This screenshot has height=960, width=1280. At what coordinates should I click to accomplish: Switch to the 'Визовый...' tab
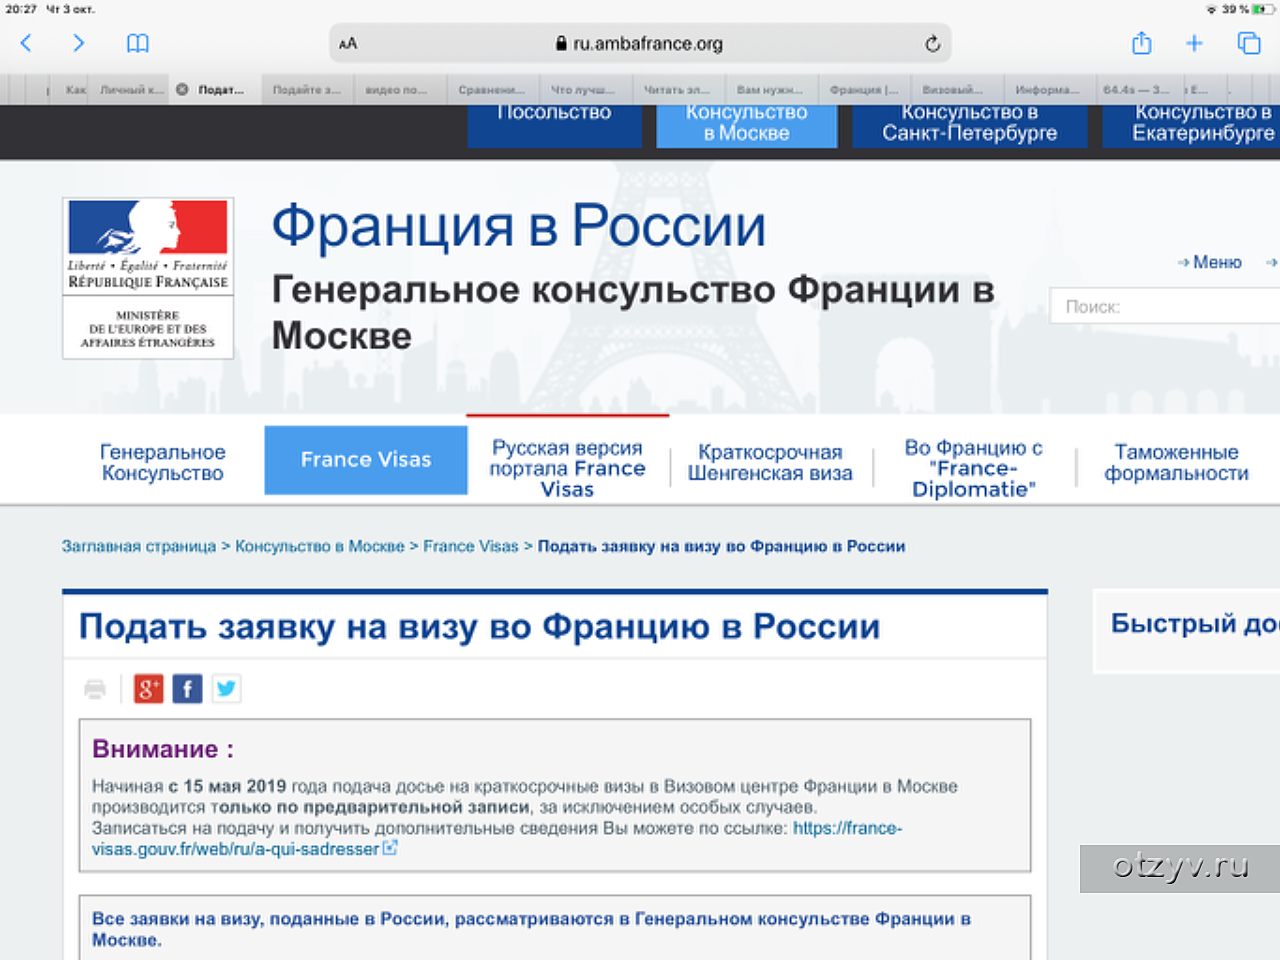tap(953, 90)
